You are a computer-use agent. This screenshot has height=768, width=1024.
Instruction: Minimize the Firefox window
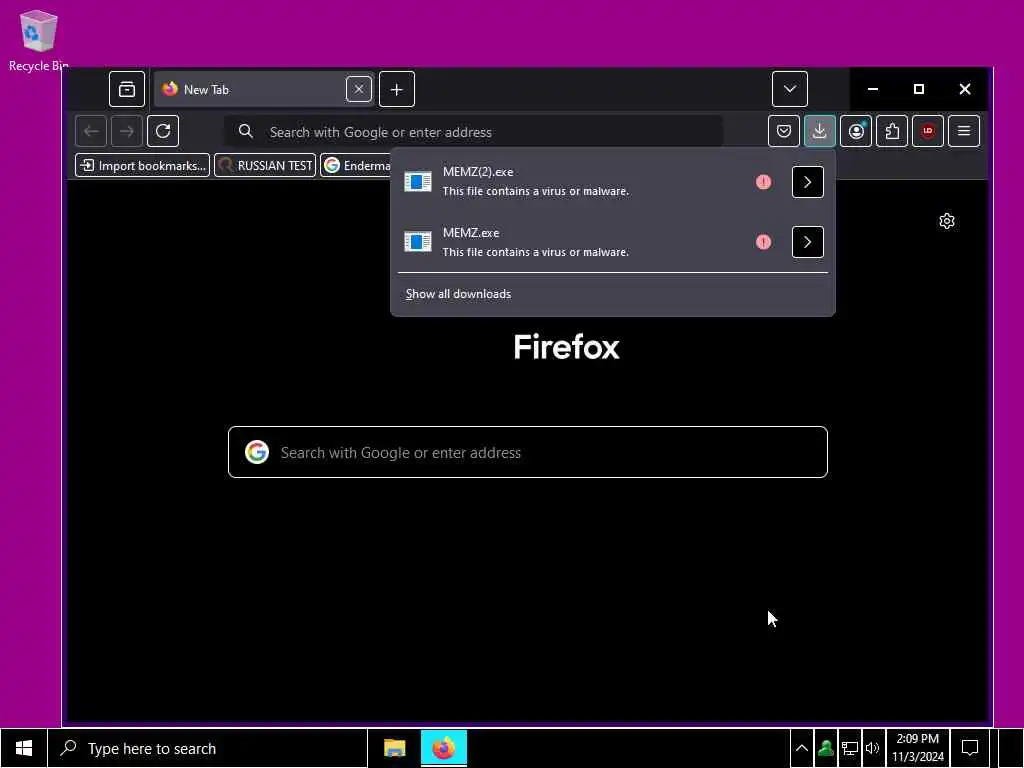(872, 89)
